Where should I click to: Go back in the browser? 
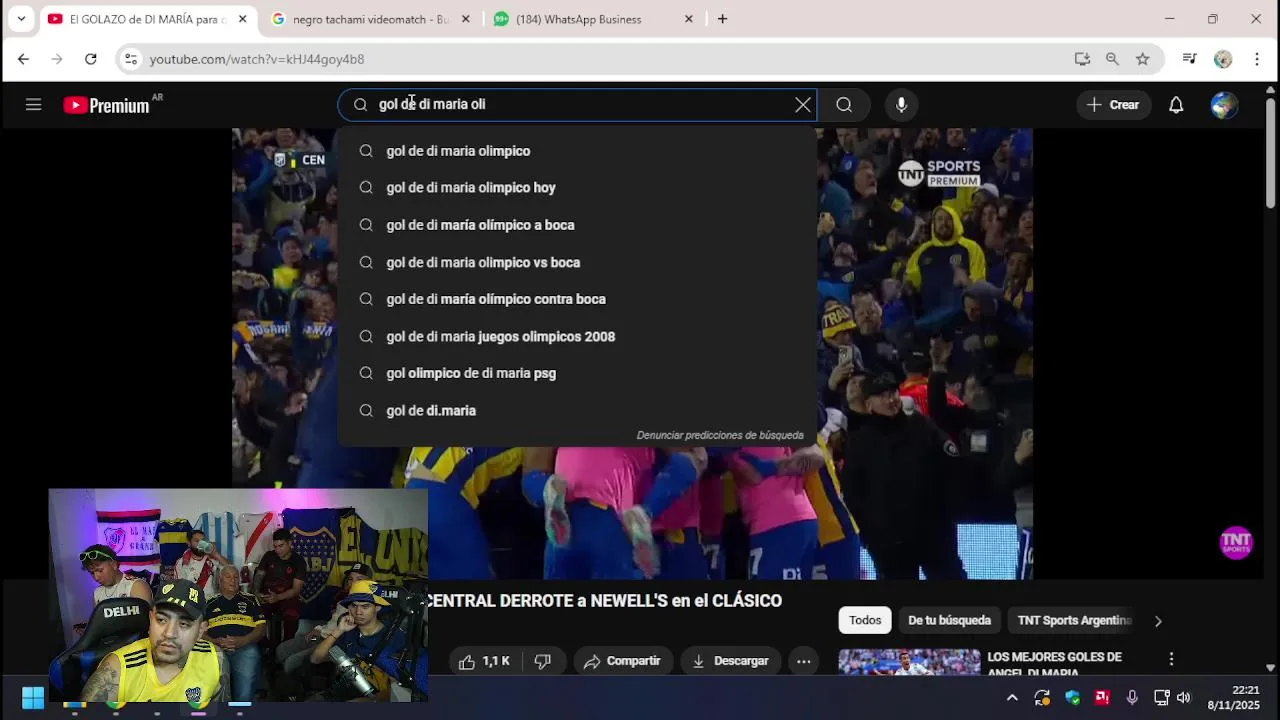click(x=23, y=59)
